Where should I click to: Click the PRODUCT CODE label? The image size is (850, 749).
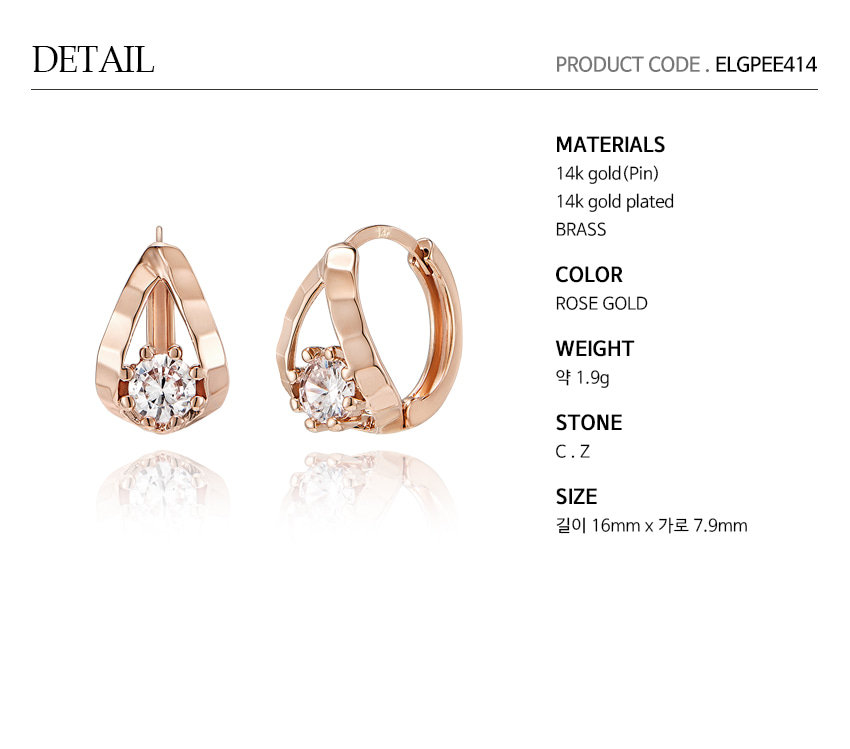pos(628,64)
